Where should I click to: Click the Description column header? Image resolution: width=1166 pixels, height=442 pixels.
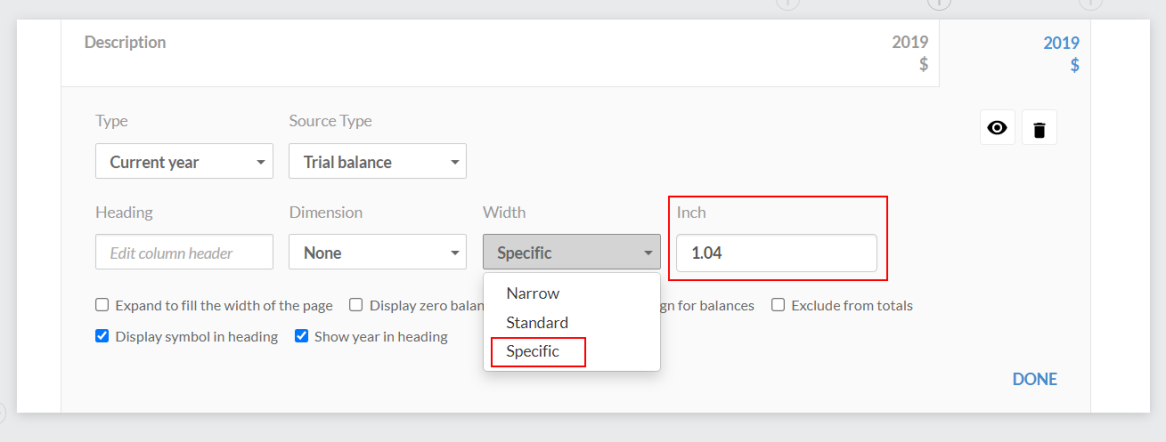(125, 42)
